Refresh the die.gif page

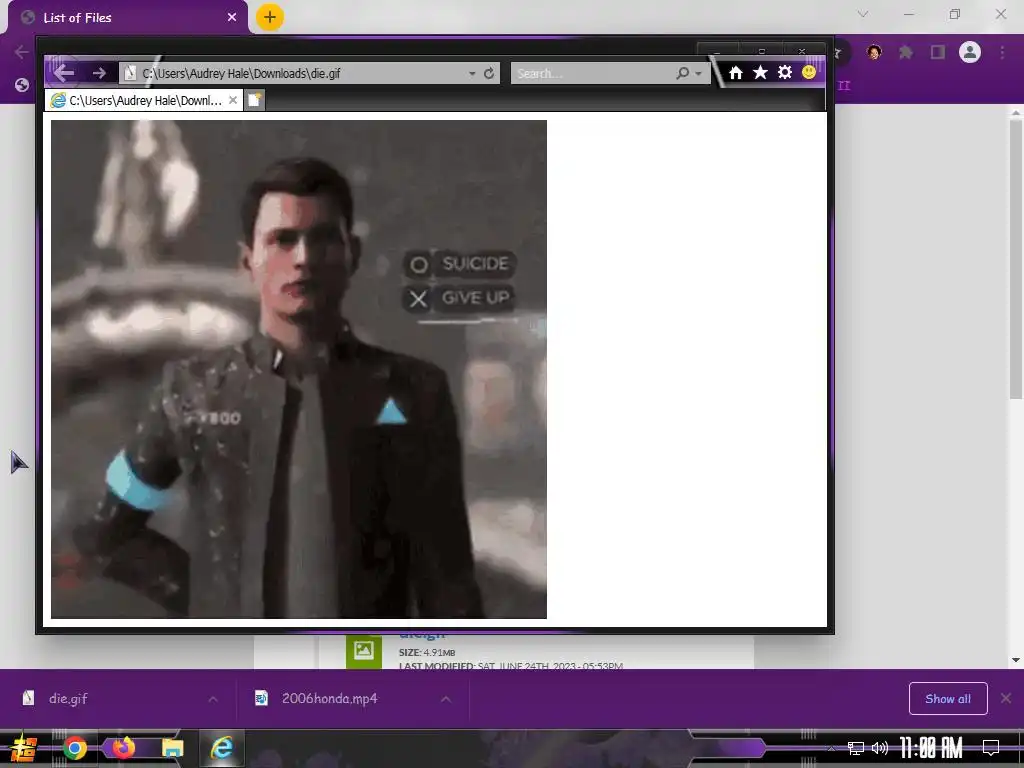click(488, 73)
